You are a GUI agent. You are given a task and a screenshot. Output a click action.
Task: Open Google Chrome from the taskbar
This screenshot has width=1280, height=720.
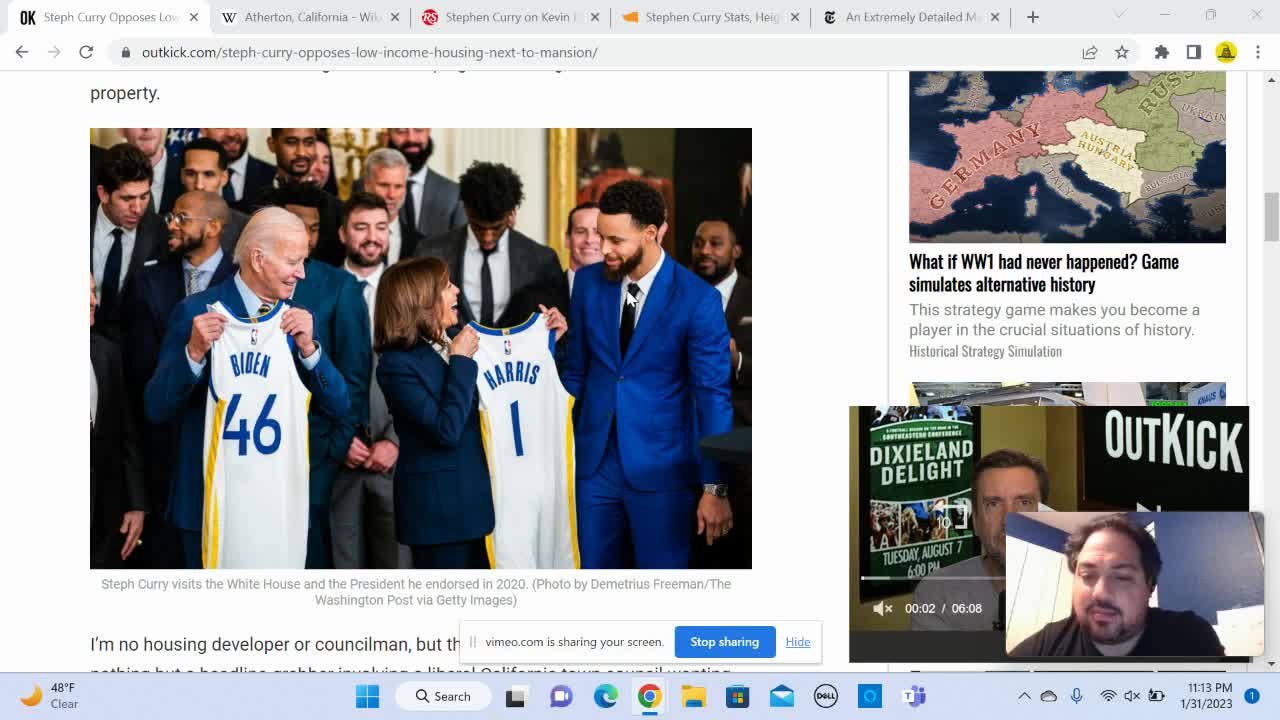pos(649,696)
